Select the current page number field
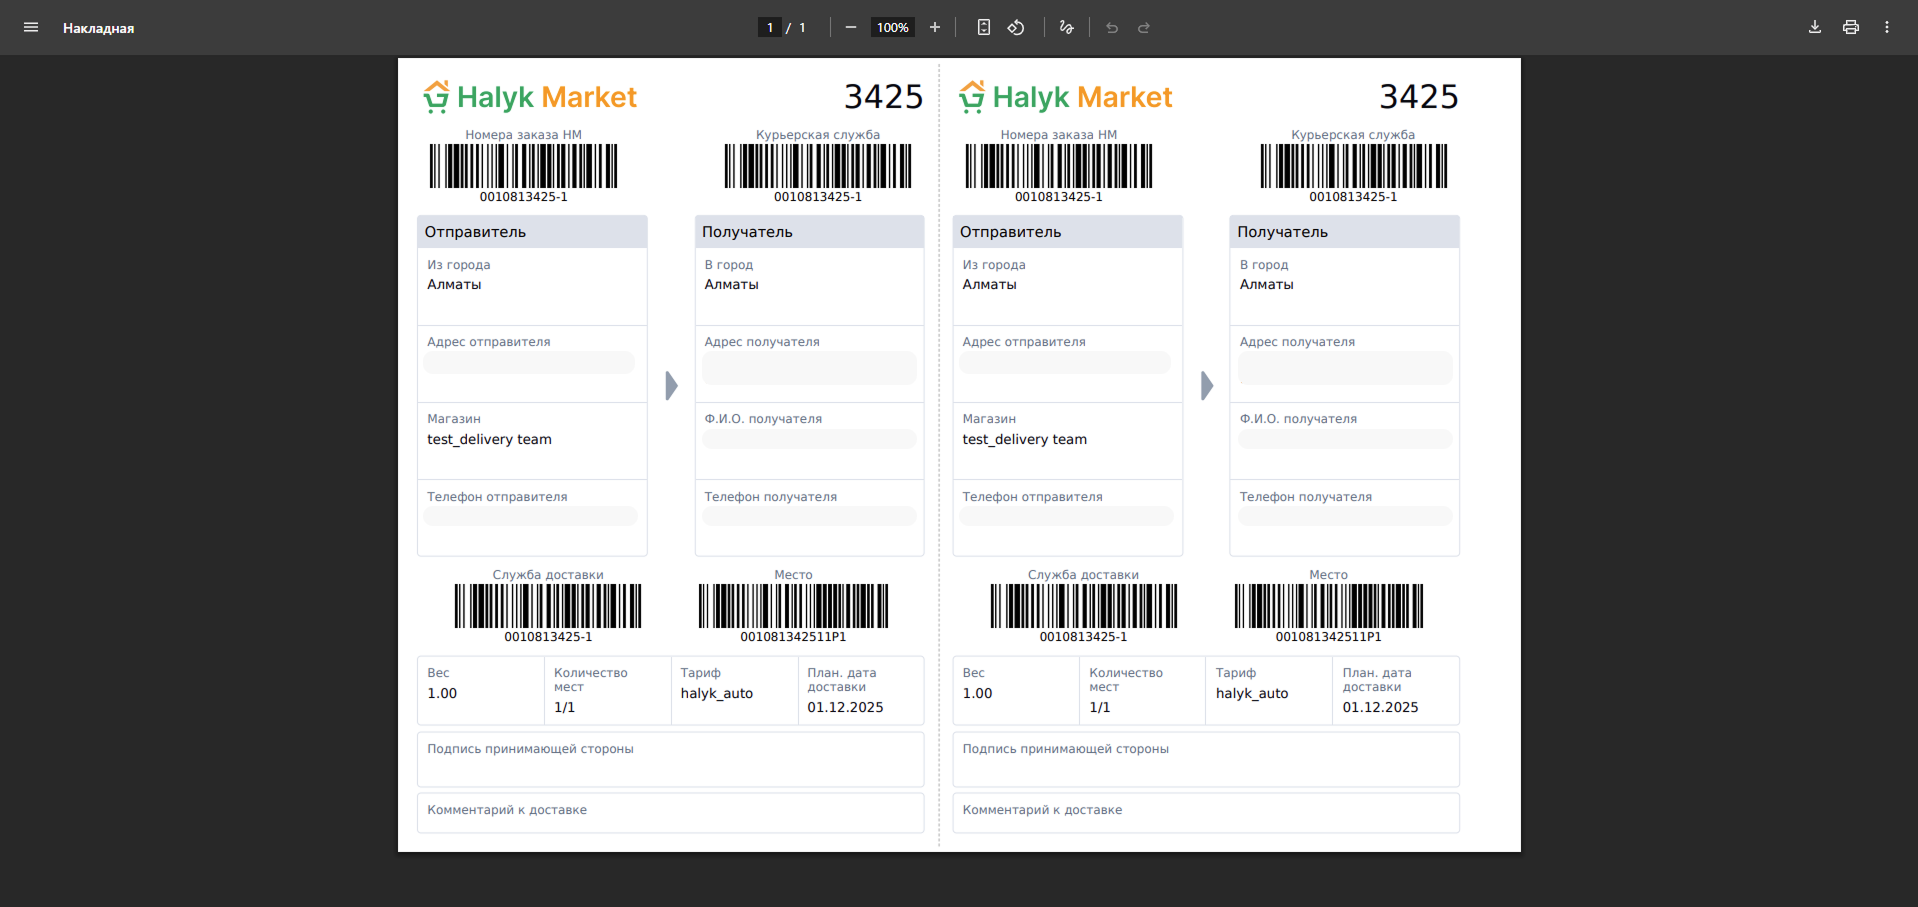The width and height of the screenshot is (1918, 907). pyautogui.click(x=769, y=27)
